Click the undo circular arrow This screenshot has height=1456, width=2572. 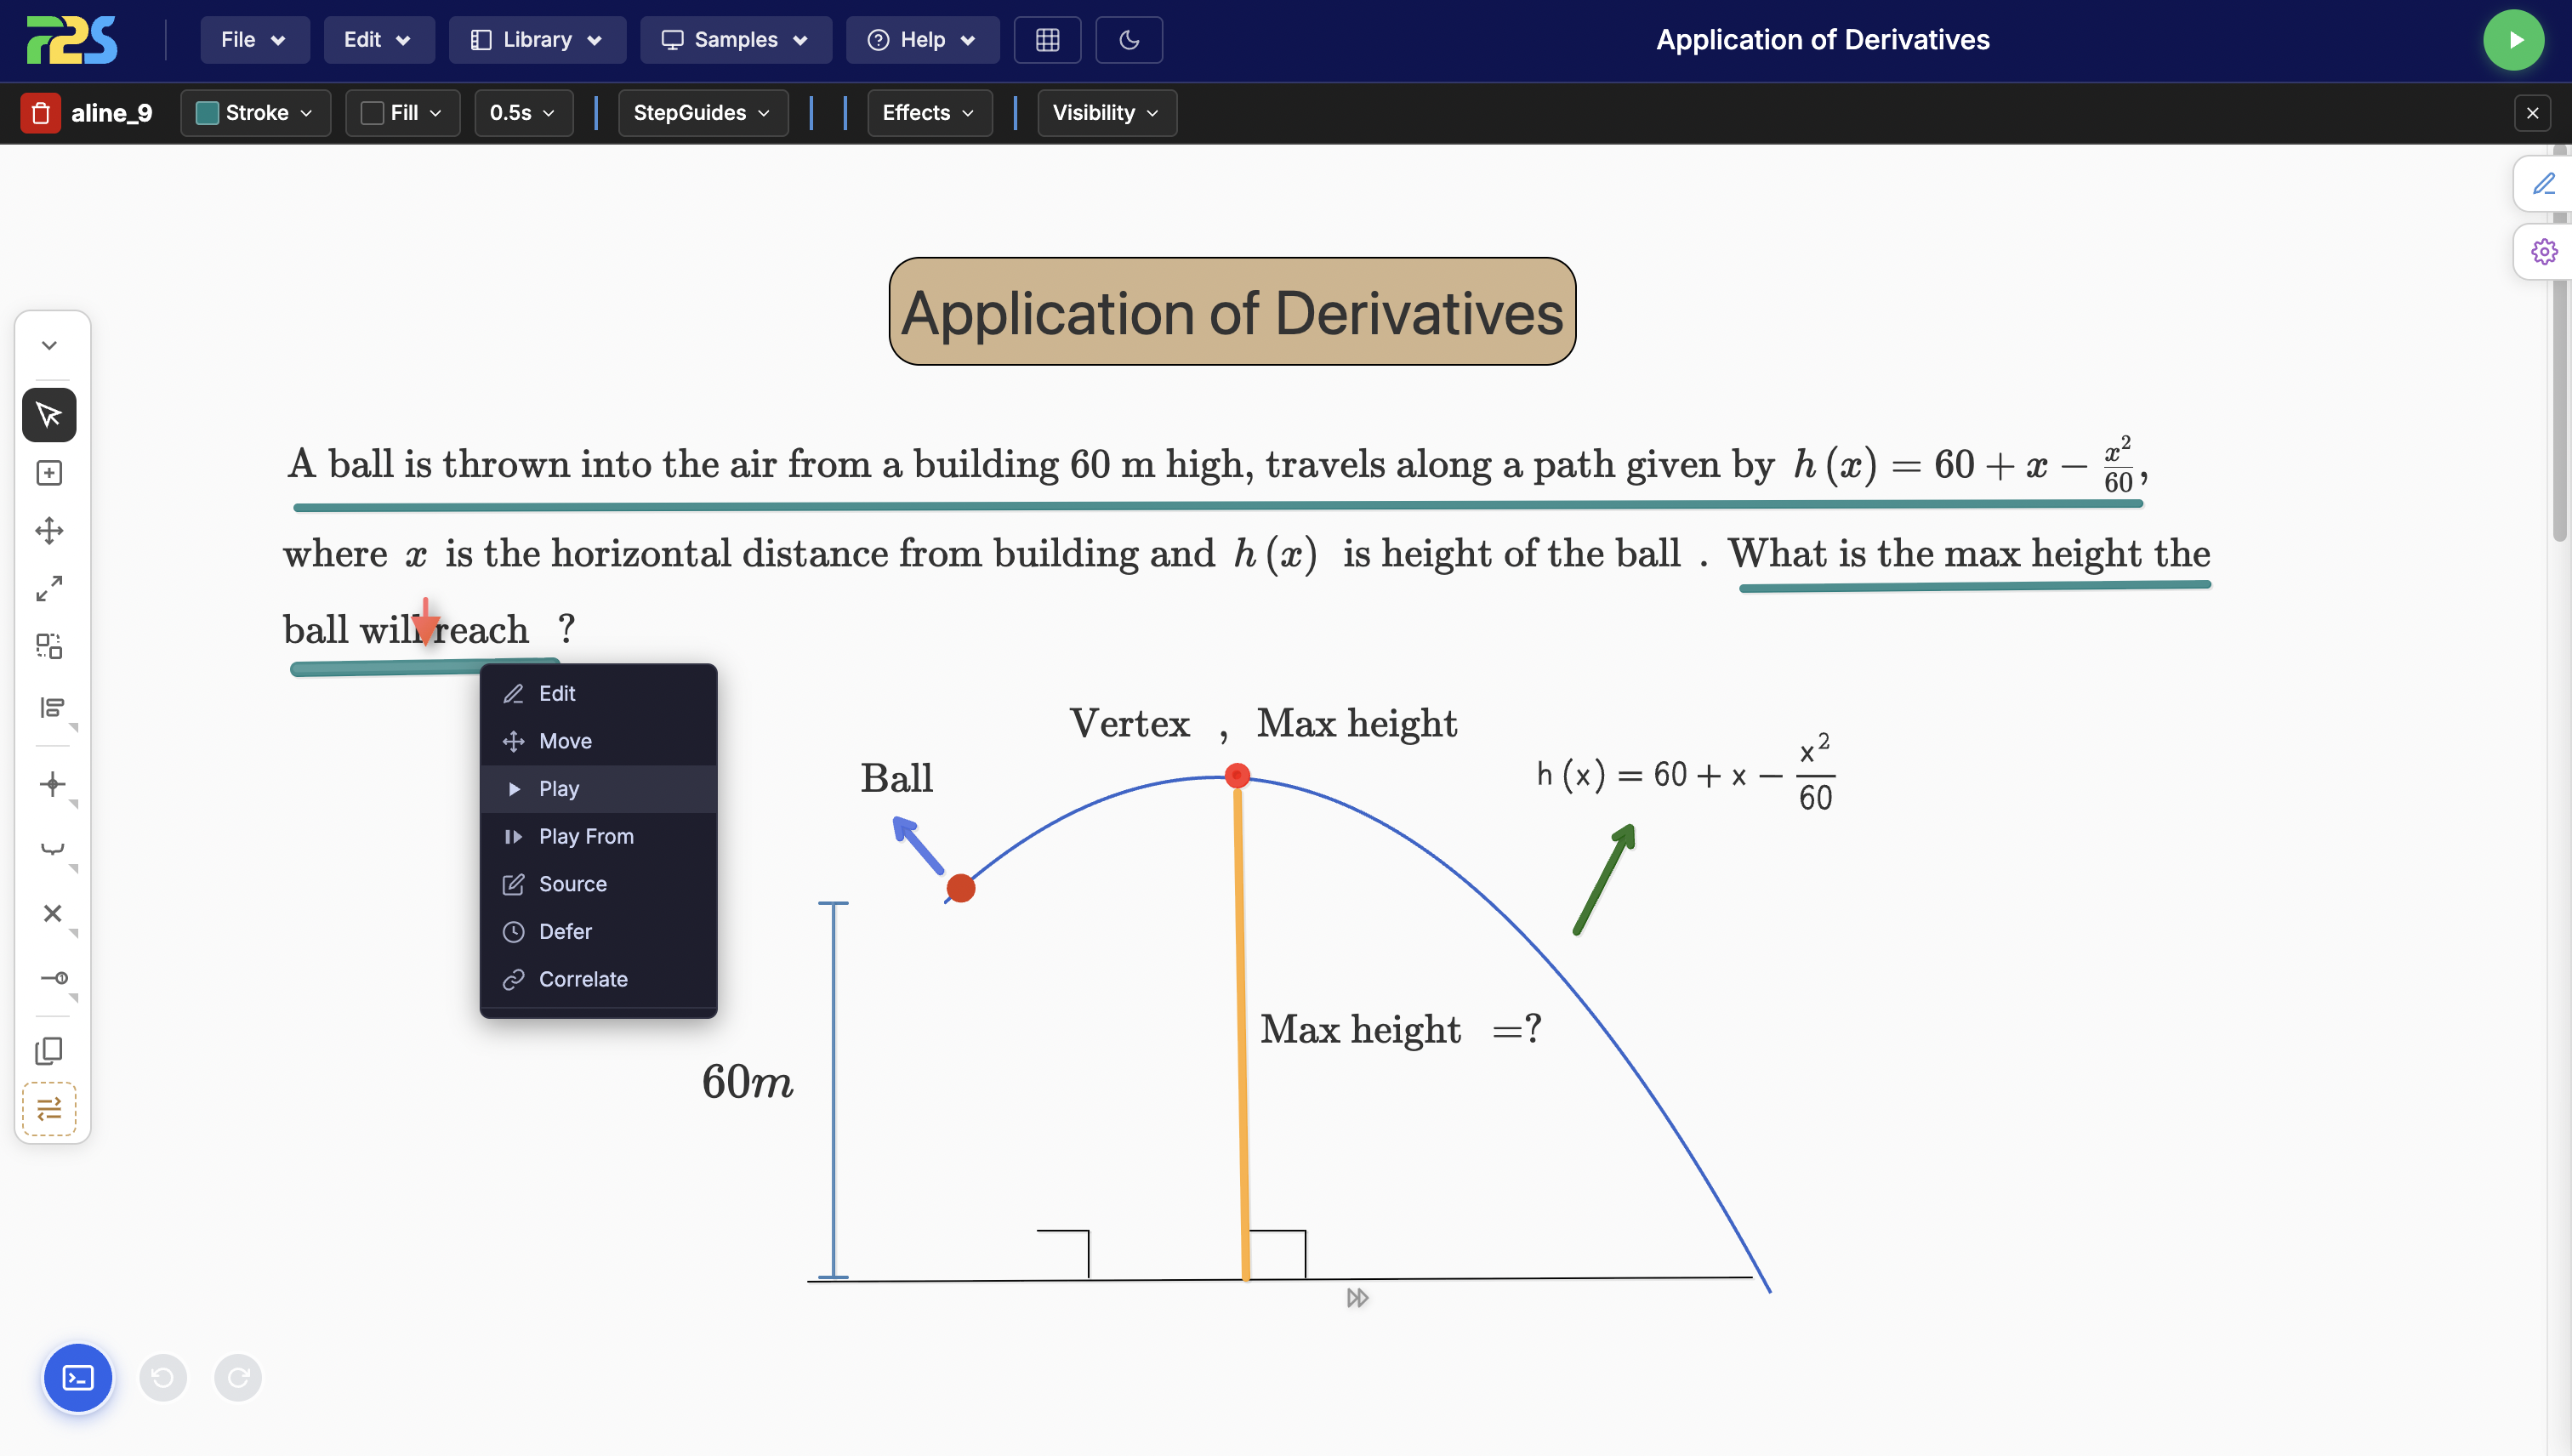tap(163, 1378)
